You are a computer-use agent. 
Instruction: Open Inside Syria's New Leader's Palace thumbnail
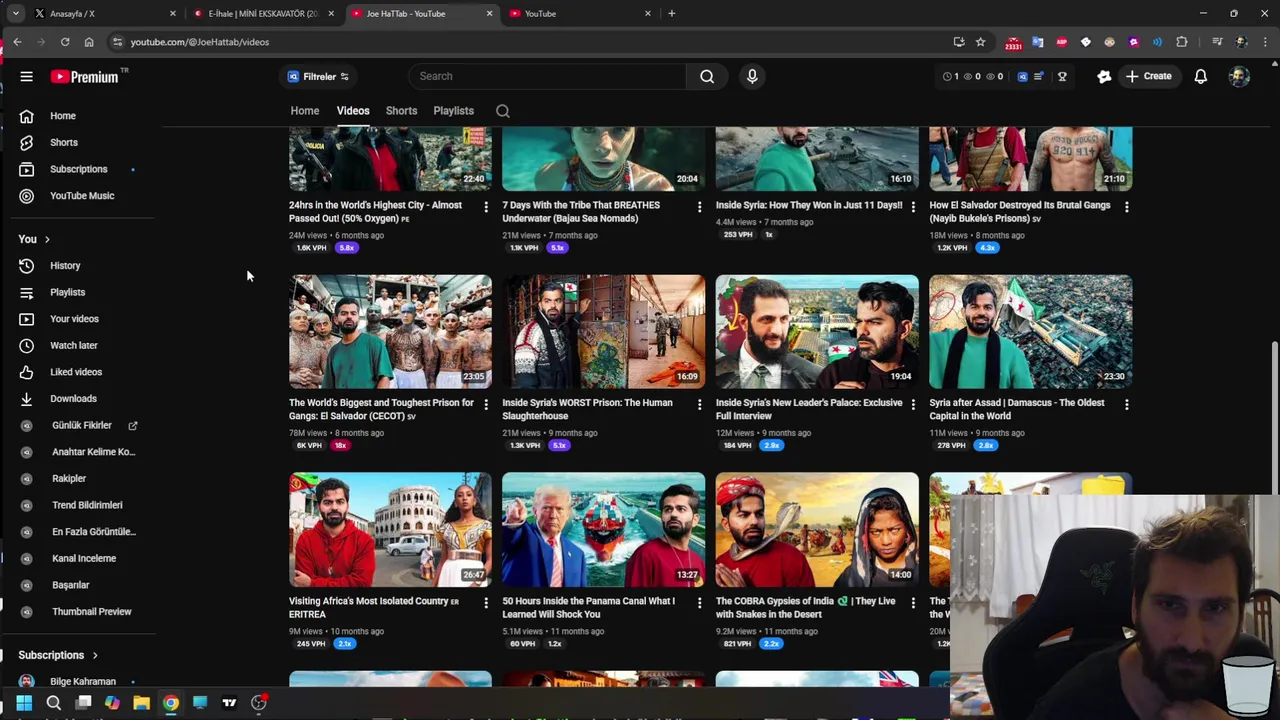817,331
